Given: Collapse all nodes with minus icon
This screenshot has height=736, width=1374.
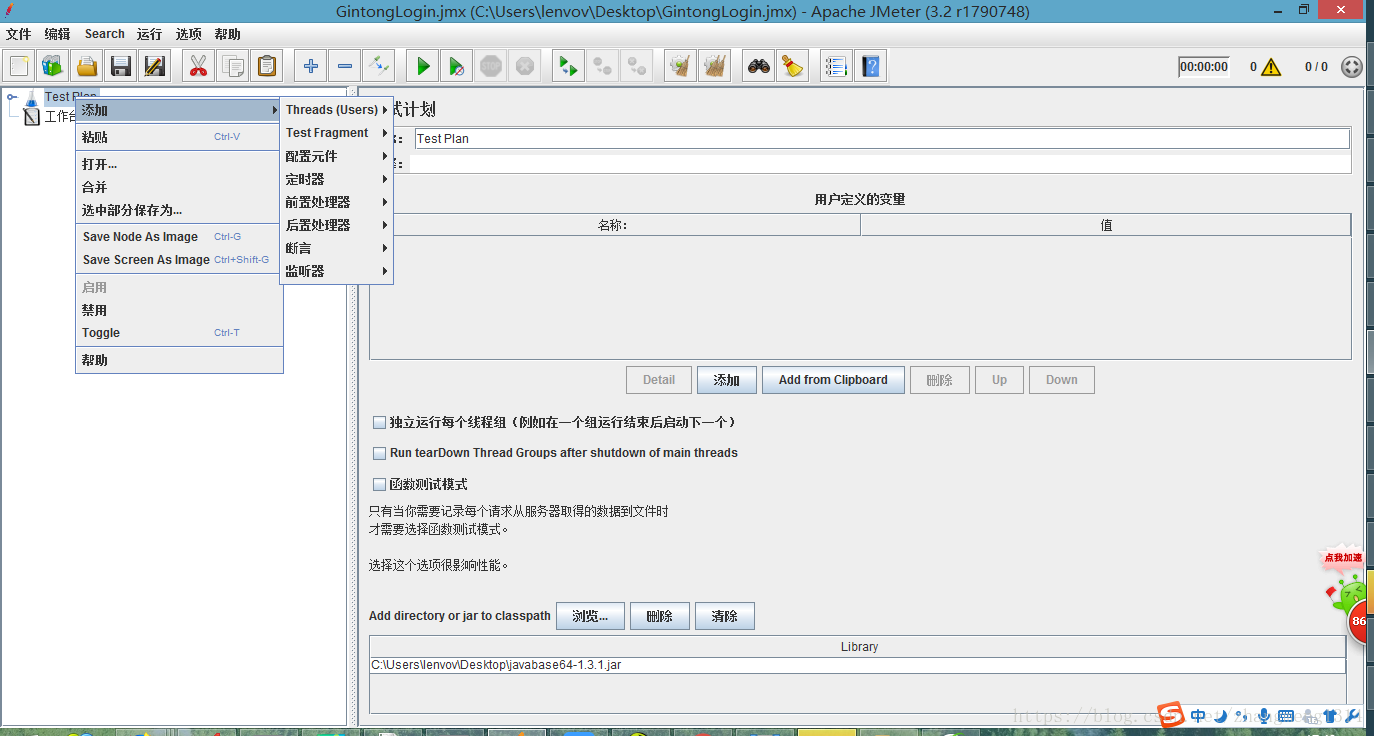Looking at the screenshot, I should (x=345, y=67).
